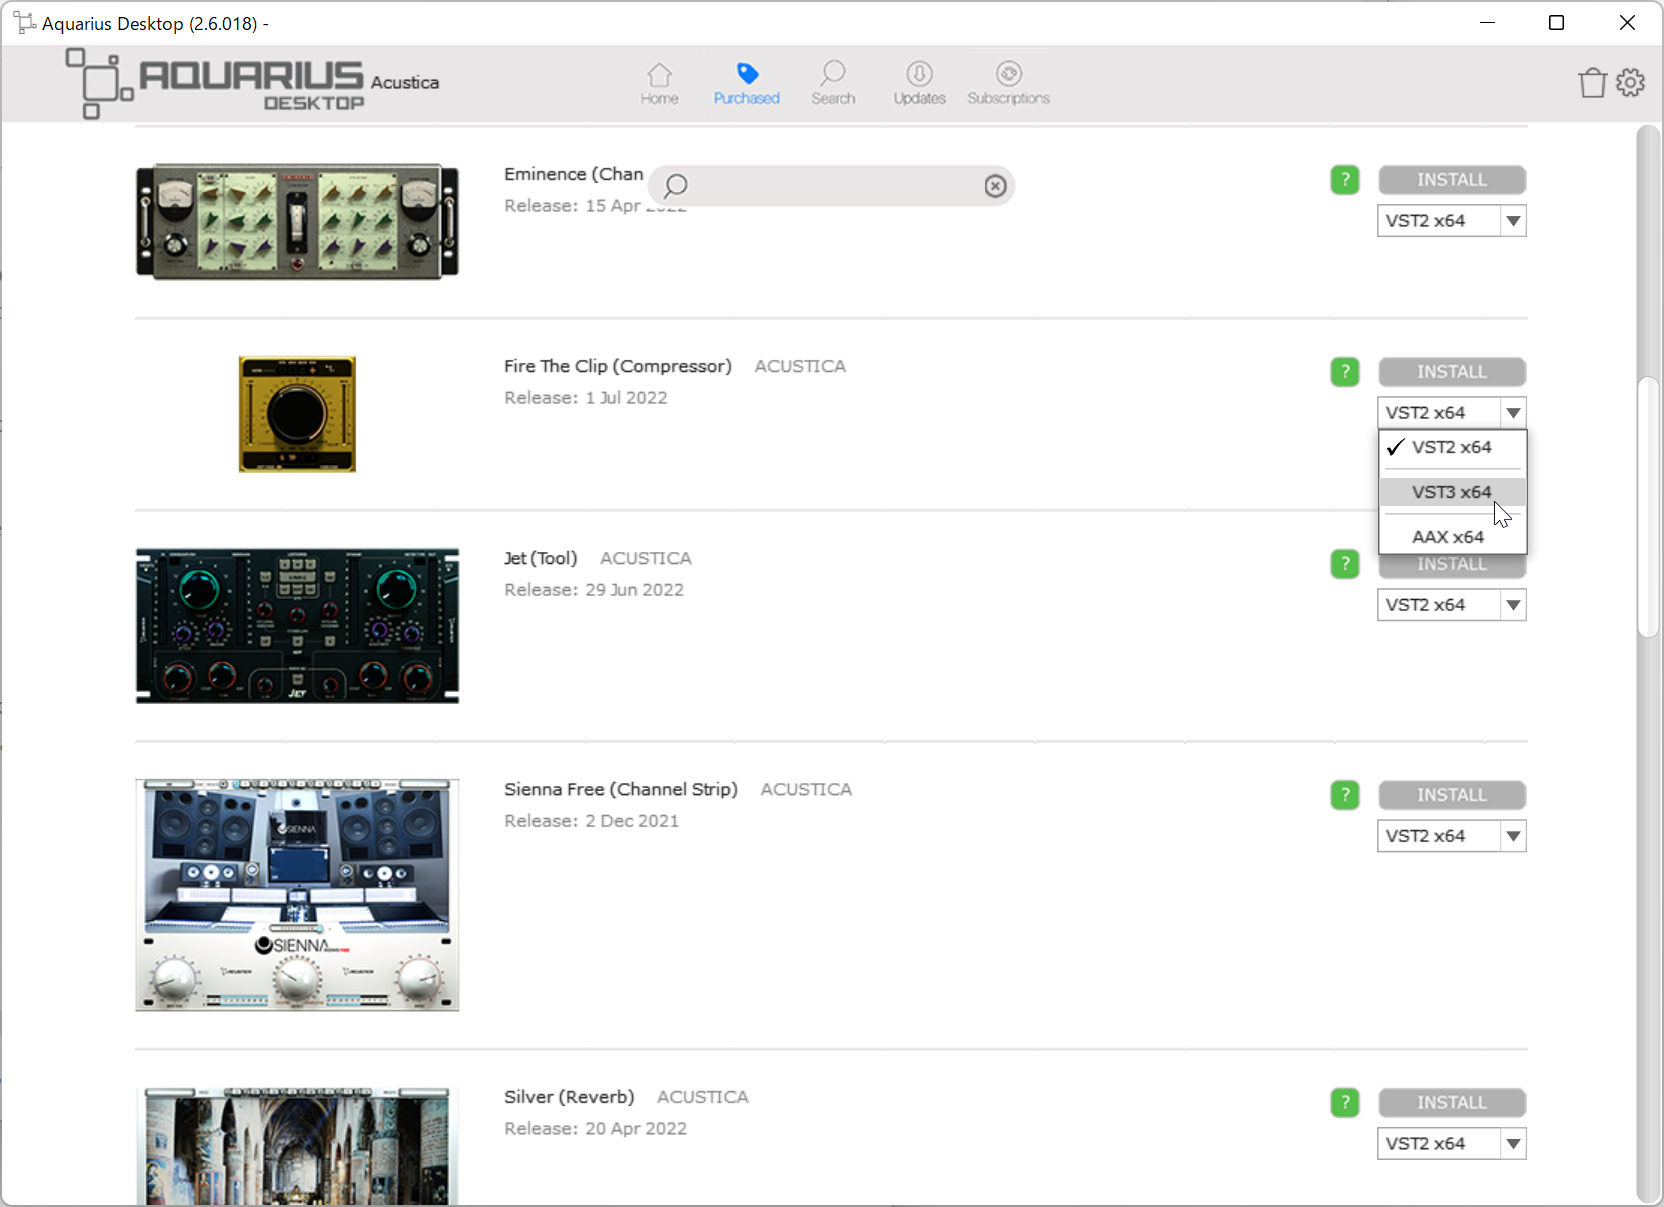Click the Eminence plugin thumbnail
The width and height of the screenshot is (1664, 1207).
[x=297, y=222]
